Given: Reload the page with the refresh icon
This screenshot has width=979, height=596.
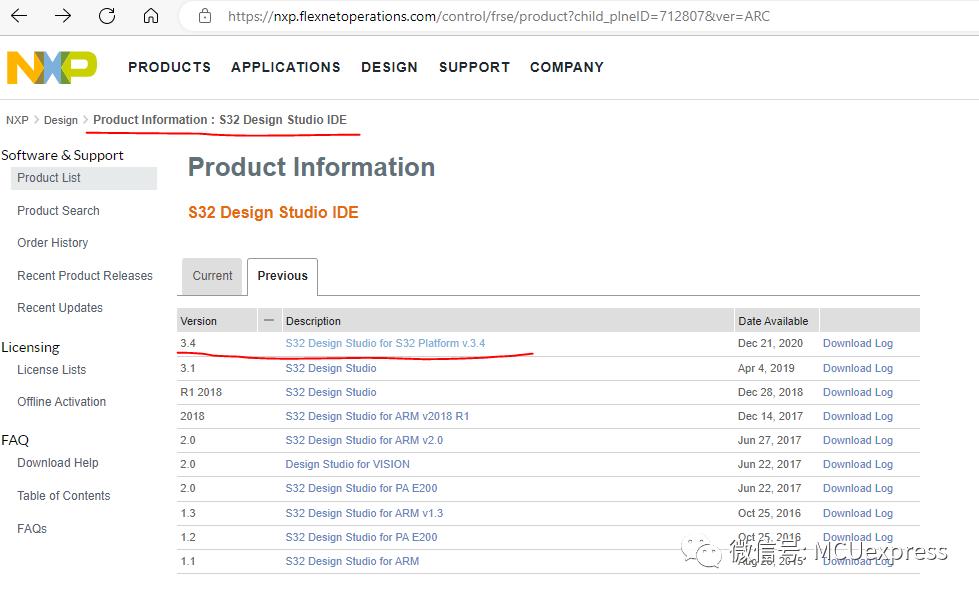Looking at the screenshot, I should point(107,16).
